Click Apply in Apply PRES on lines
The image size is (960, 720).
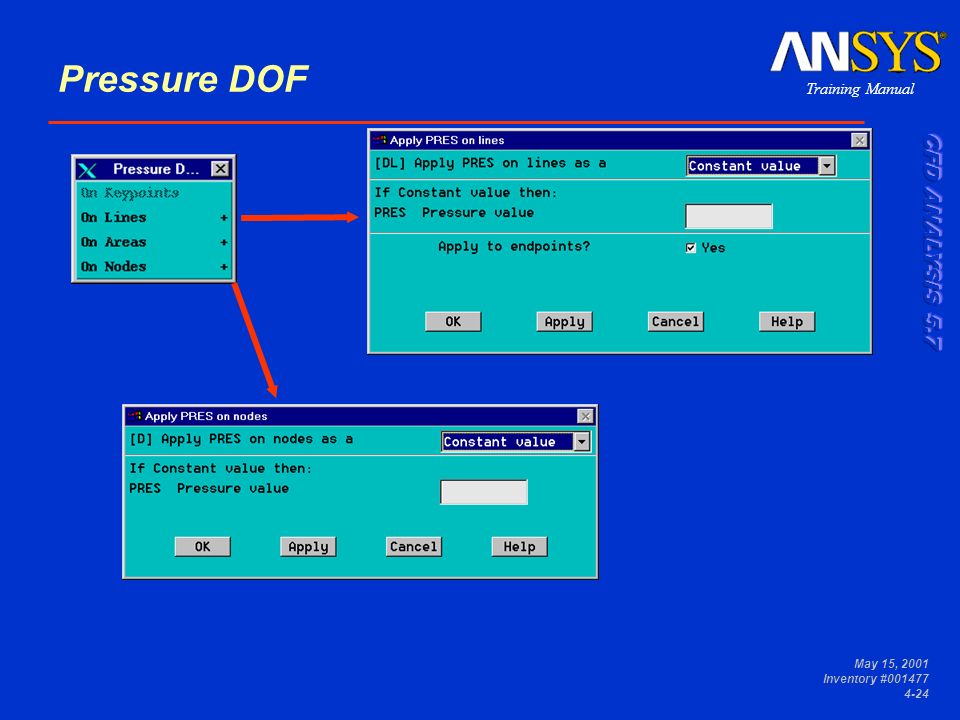click(x=564, y=321)
